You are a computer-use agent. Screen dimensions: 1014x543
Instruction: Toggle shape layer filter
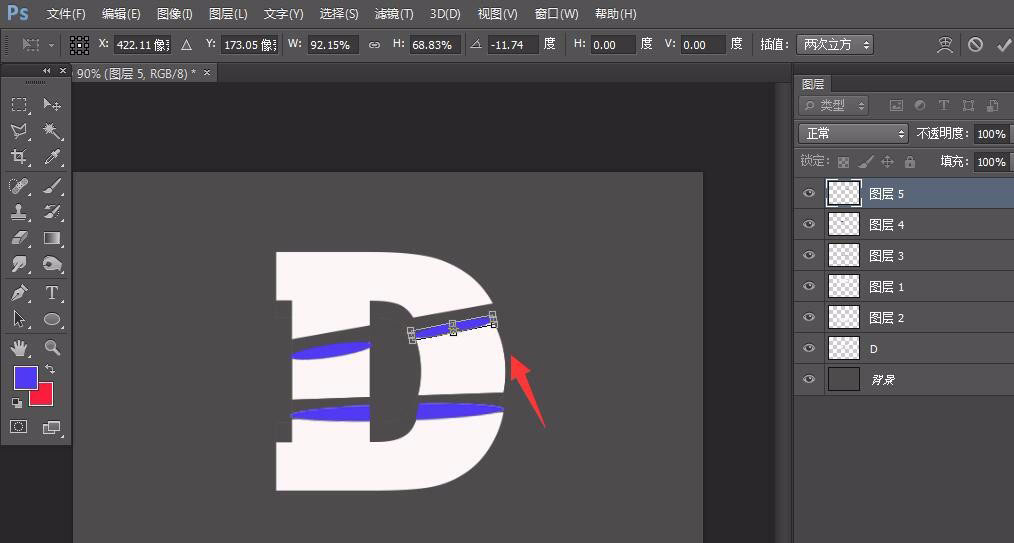click(x=968, y=105)
